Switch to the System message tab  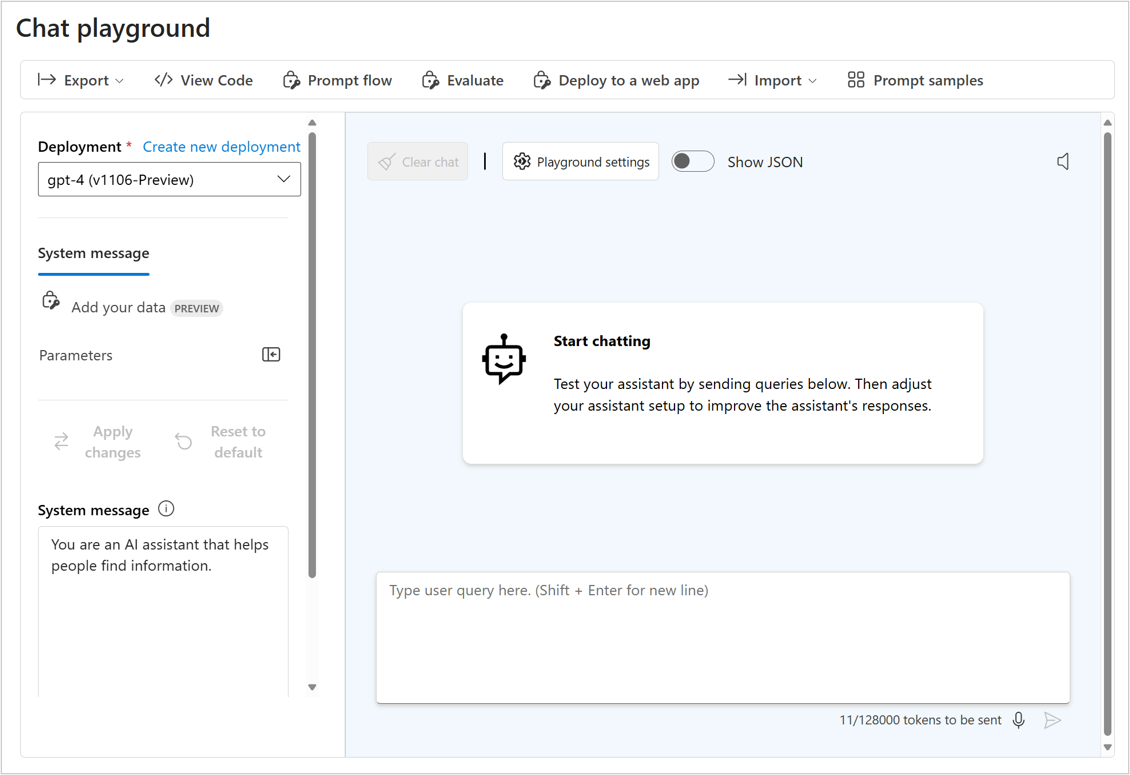click(94, 253)
